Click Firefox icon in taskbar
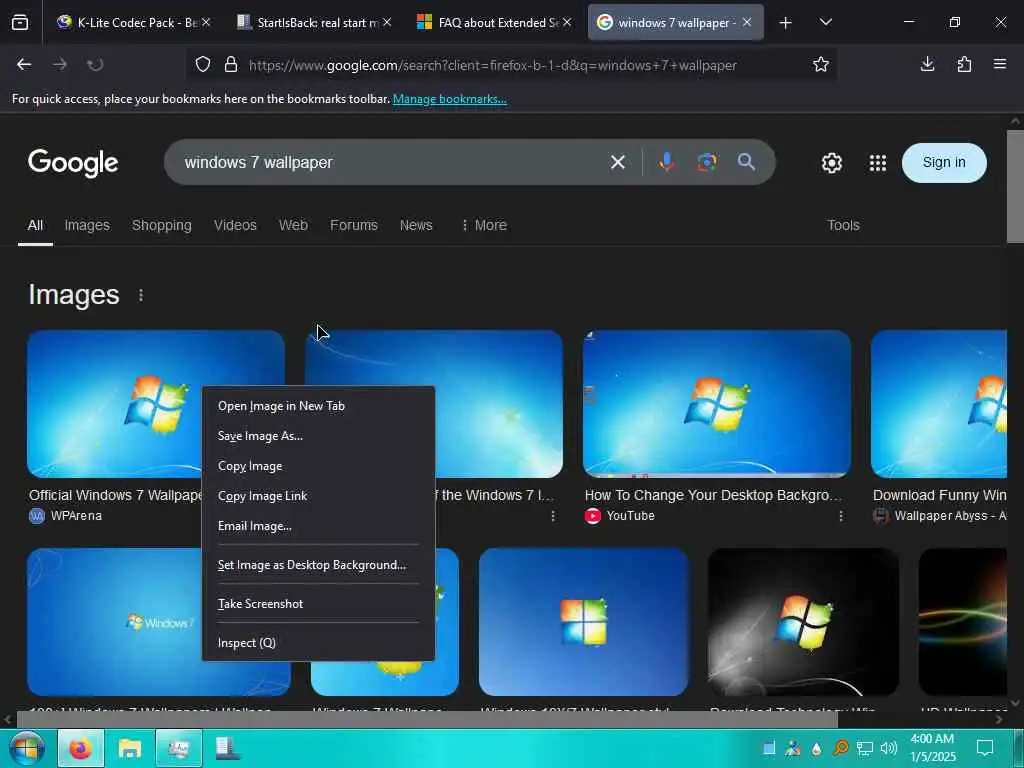Viewport: 1024px width, 768px height. pos(81,748)
